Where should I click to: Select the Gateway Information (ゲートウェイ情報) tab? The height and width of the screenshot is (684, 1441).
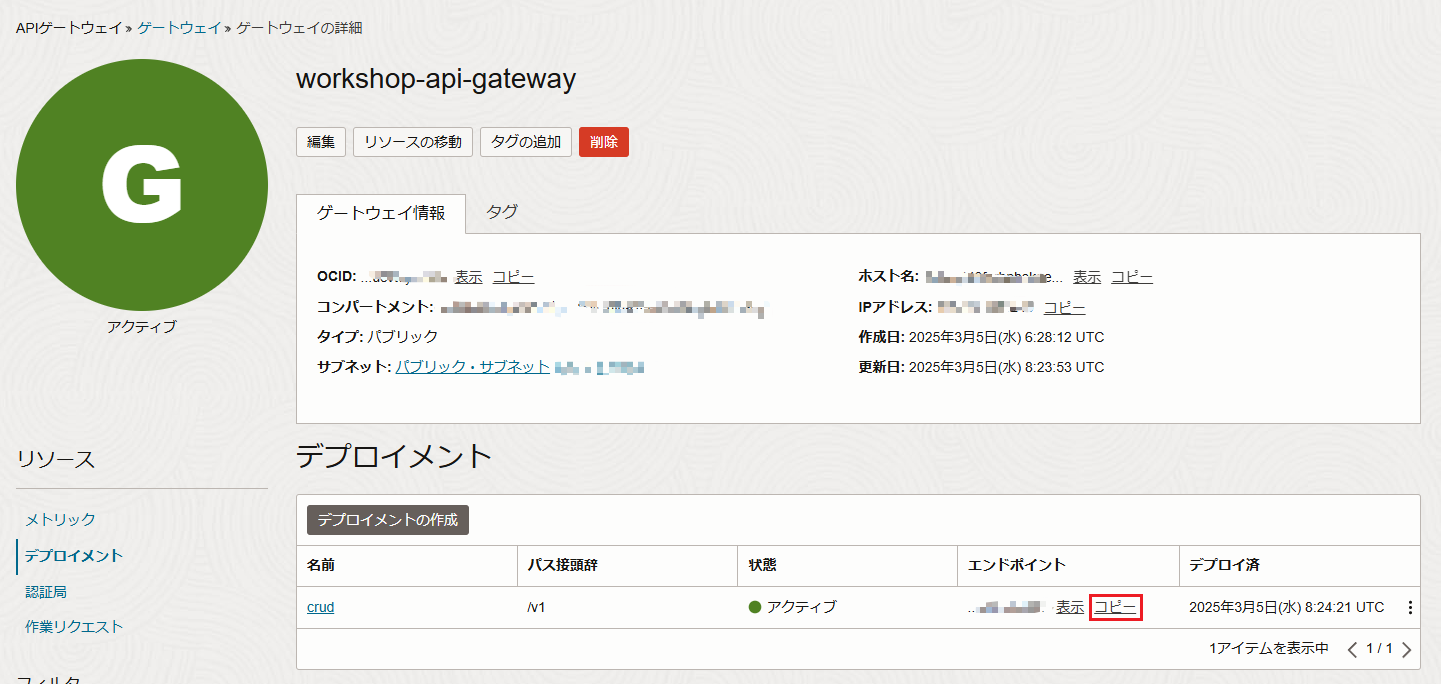pos(381,213)
